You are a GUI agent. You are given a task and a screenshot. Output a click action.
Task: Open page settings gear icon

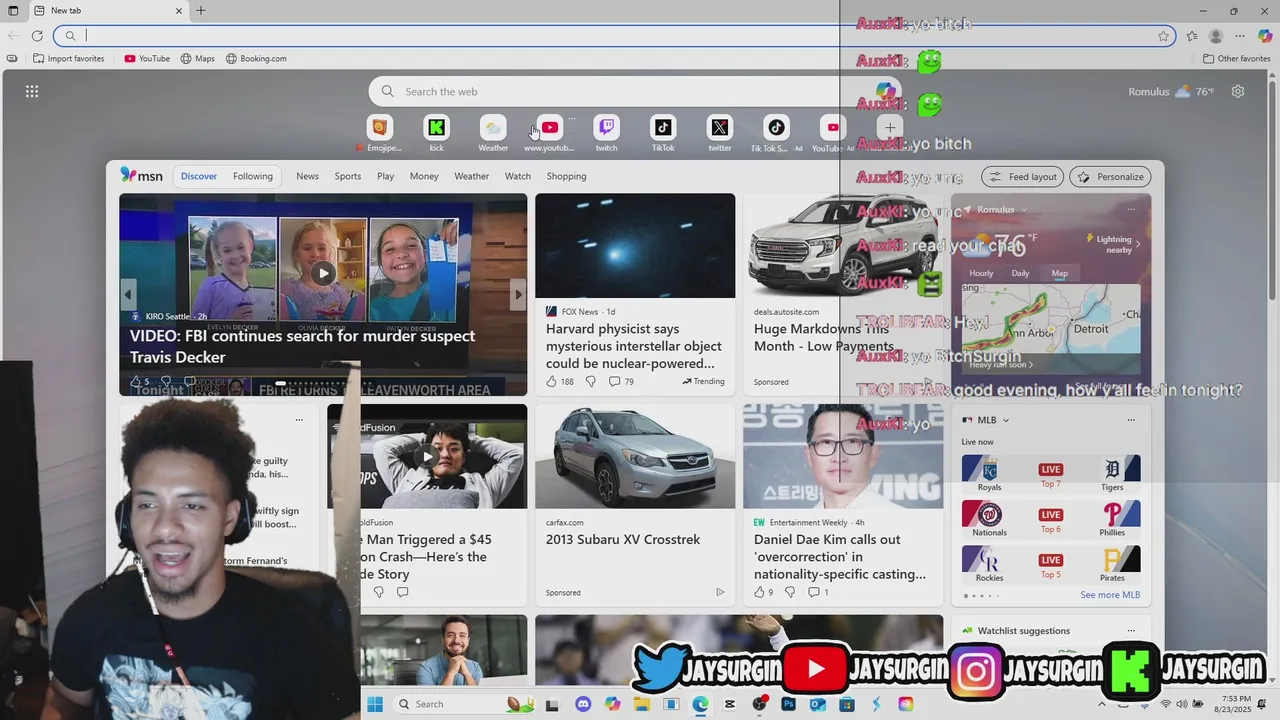click(x=1238, y=91)
